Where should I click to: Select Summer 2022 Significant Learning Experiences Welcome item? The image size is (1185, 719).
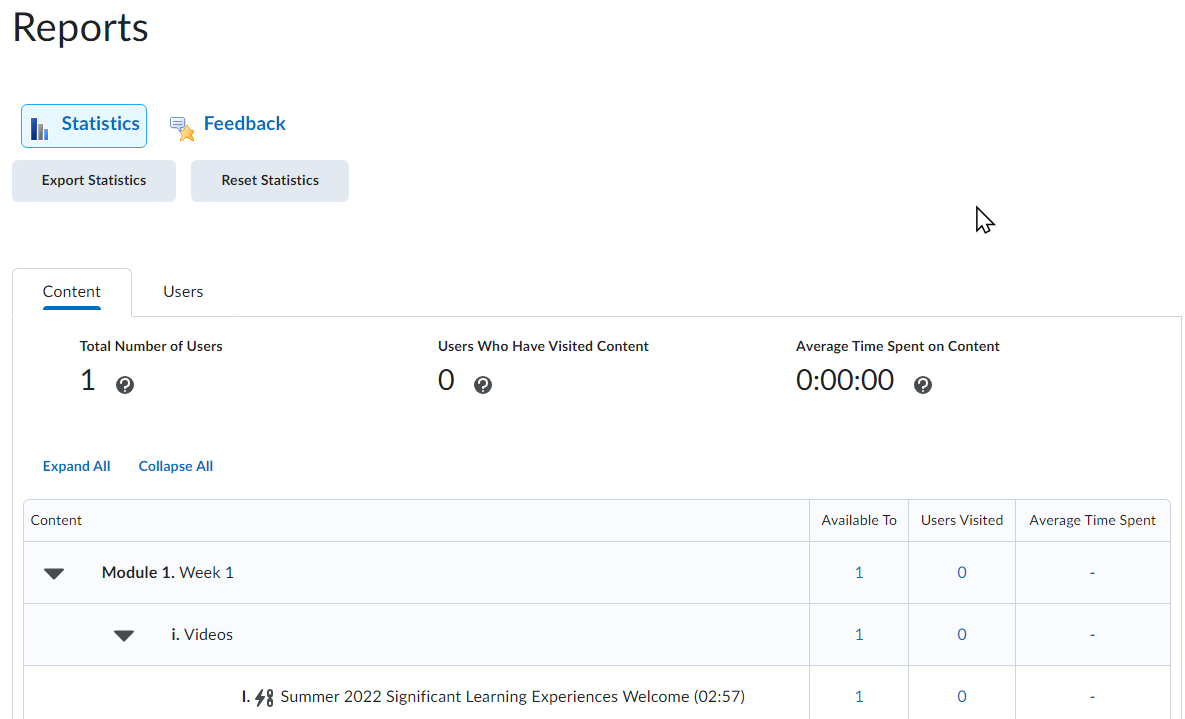[512, 697]
